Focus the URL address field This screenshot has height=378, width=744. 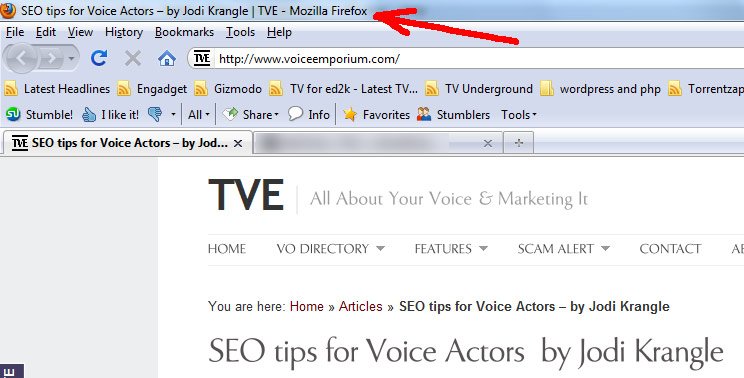click(x=478, y=59)
